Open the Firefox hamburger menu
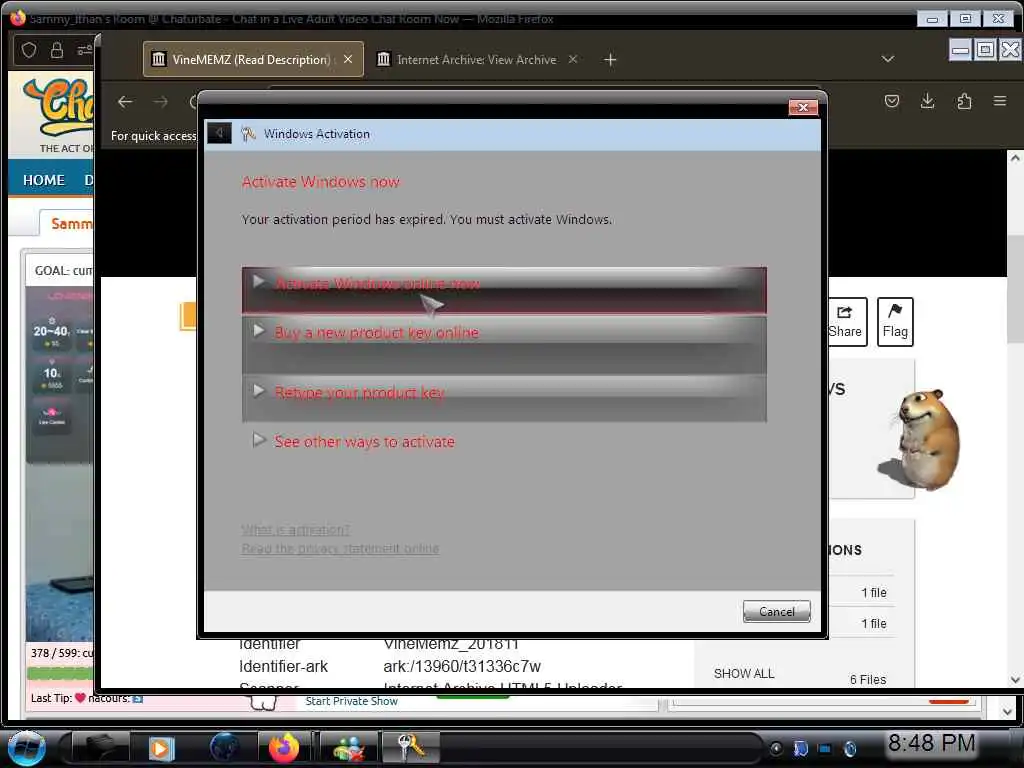Image resolution: width=1024 pixels, height=768 pixels. click(x=1000, y=101)
